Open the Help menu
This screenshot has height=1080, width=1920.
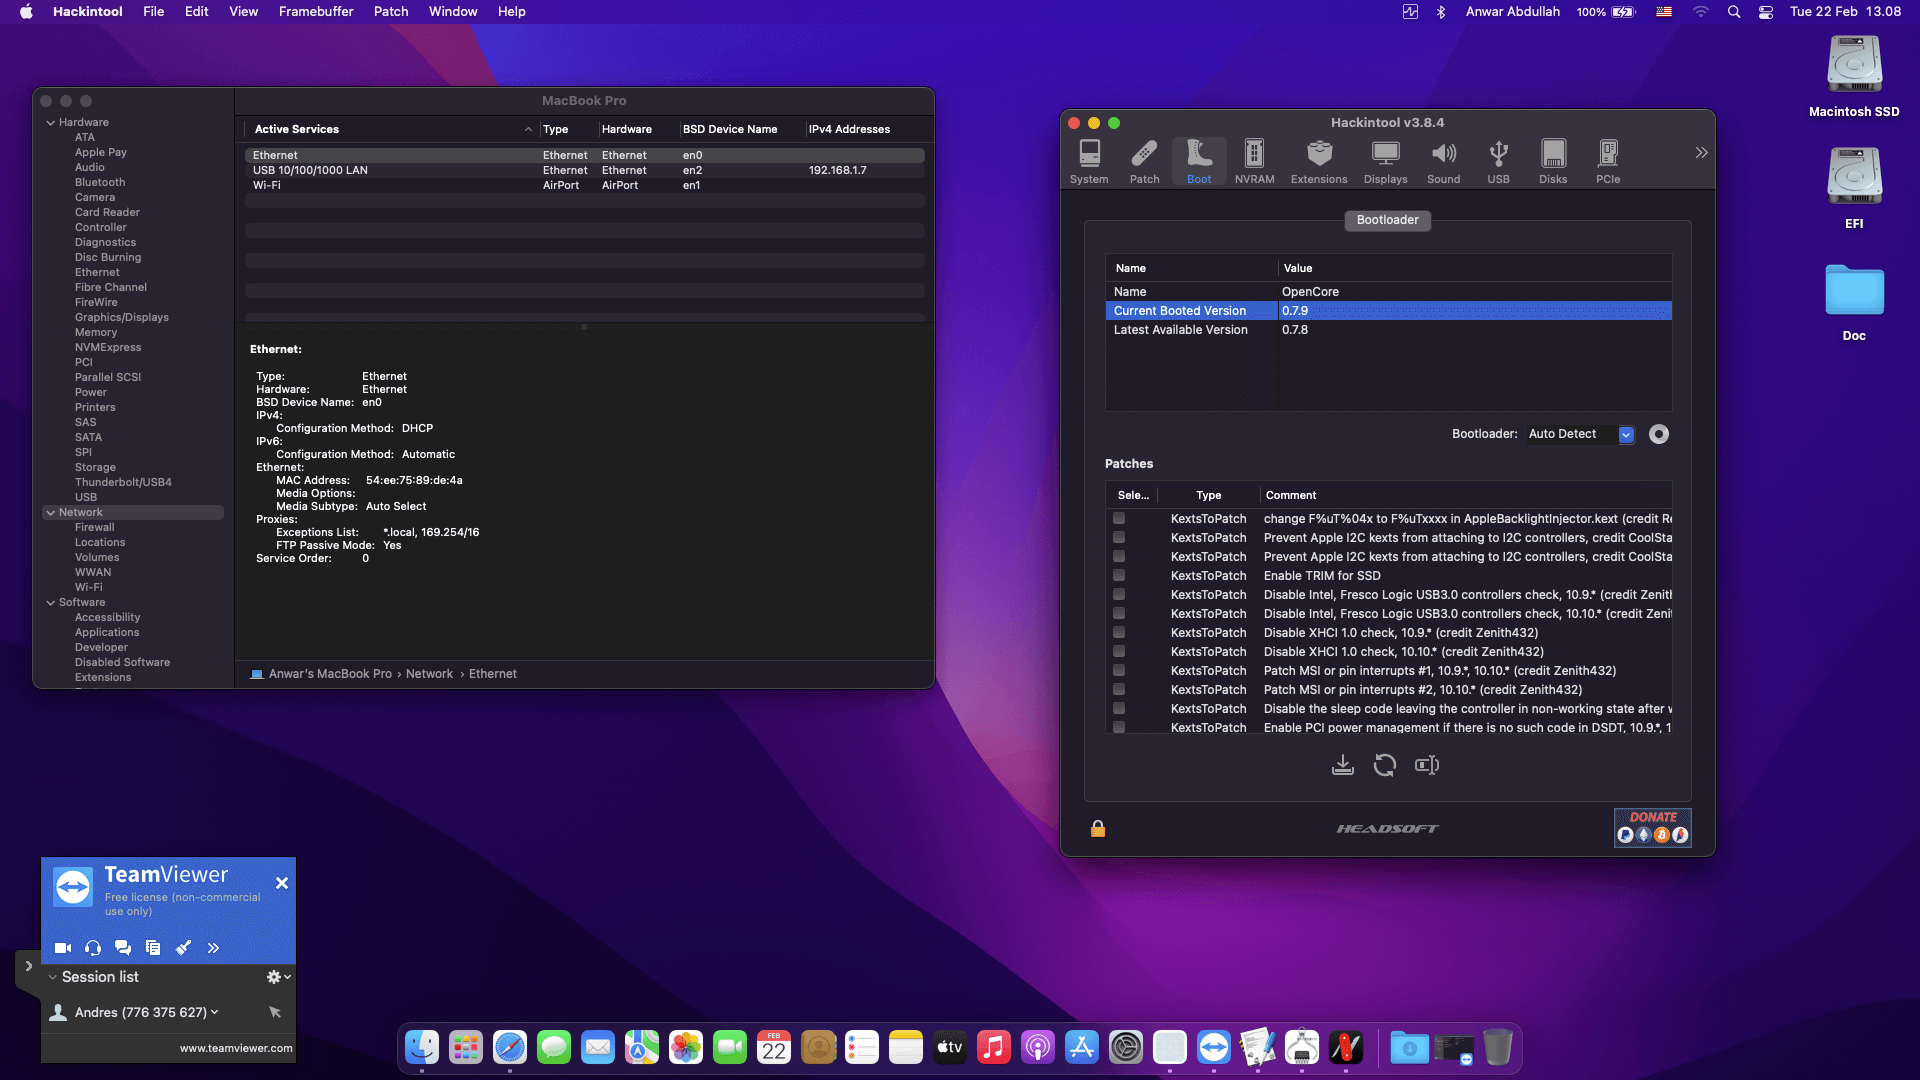pyautogui.click(x=511, y=12)
